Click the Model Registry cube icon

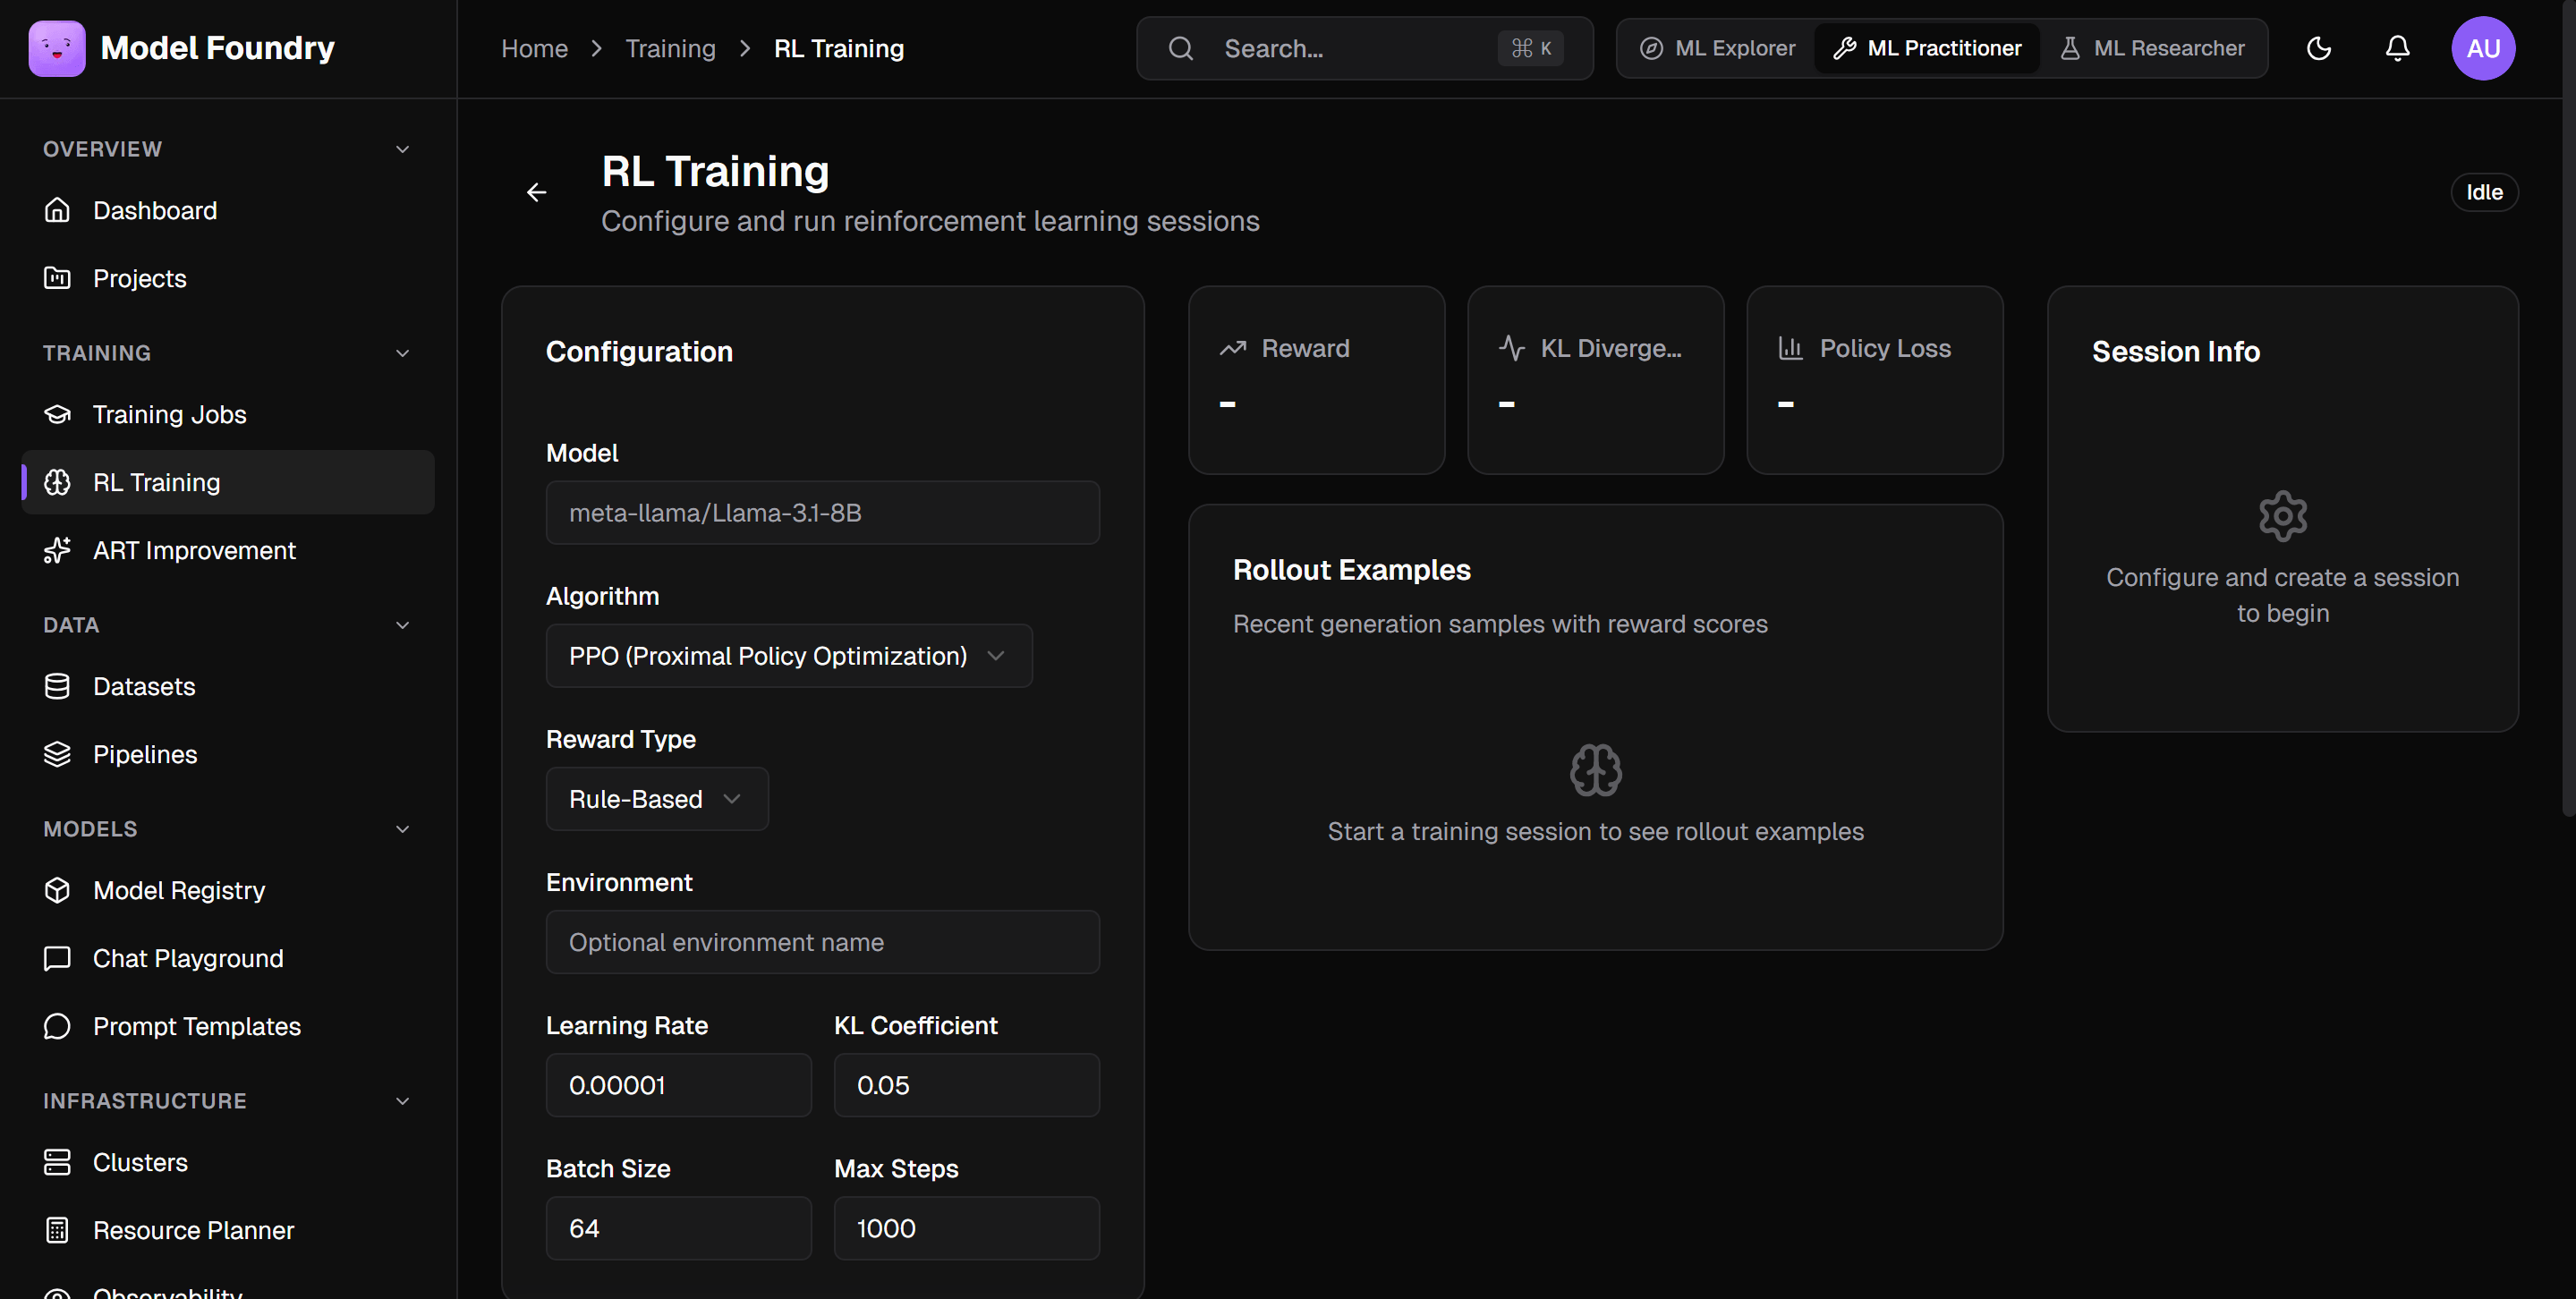[x=57, y=890]
